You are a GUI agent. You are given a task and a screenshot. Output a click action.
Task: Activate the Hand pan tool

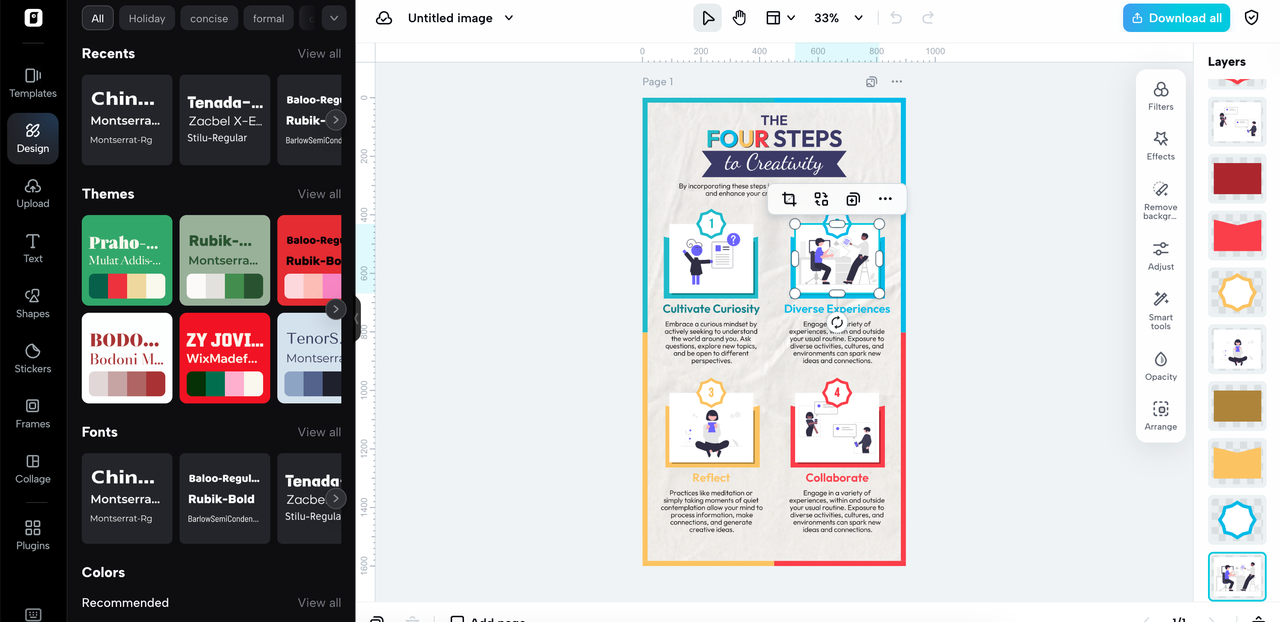739,17
